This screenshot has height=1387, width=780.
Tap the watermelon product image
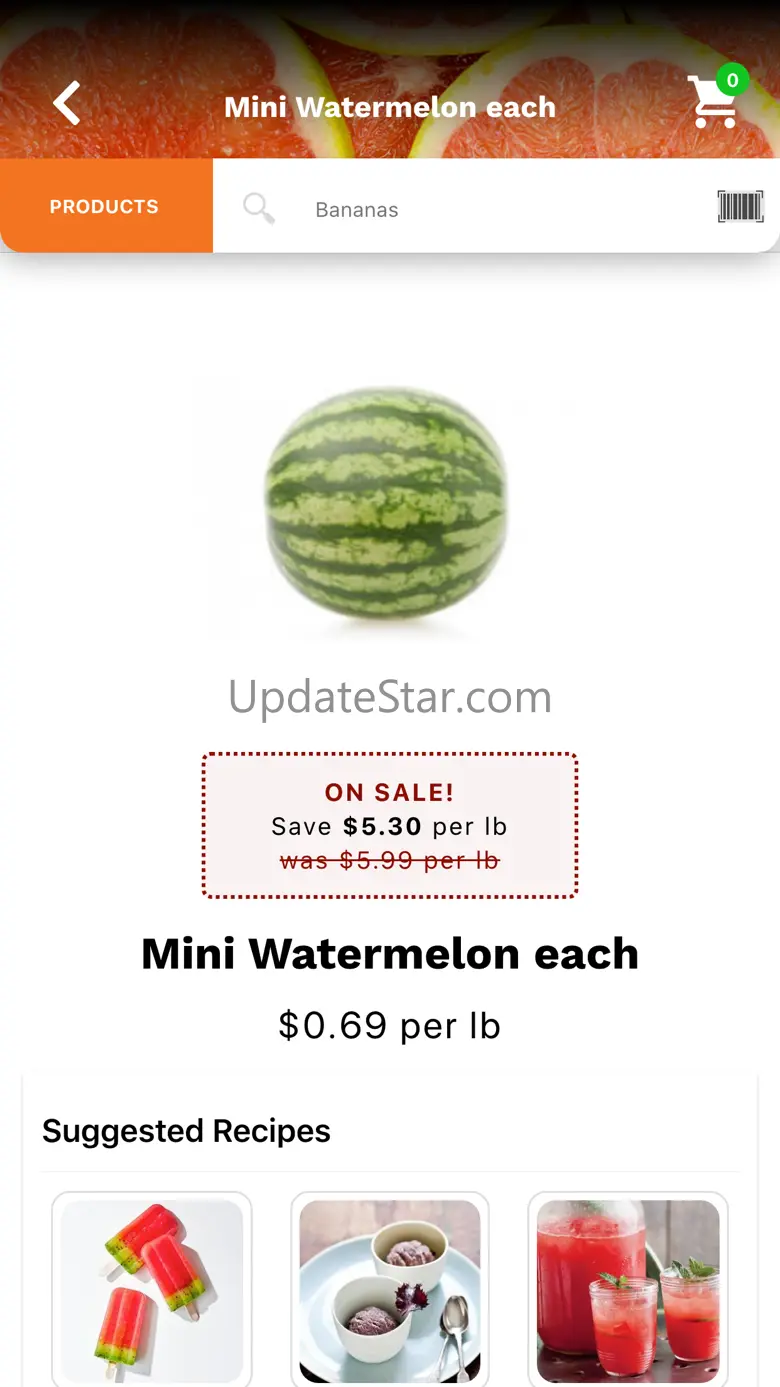[x=386, y=505]
